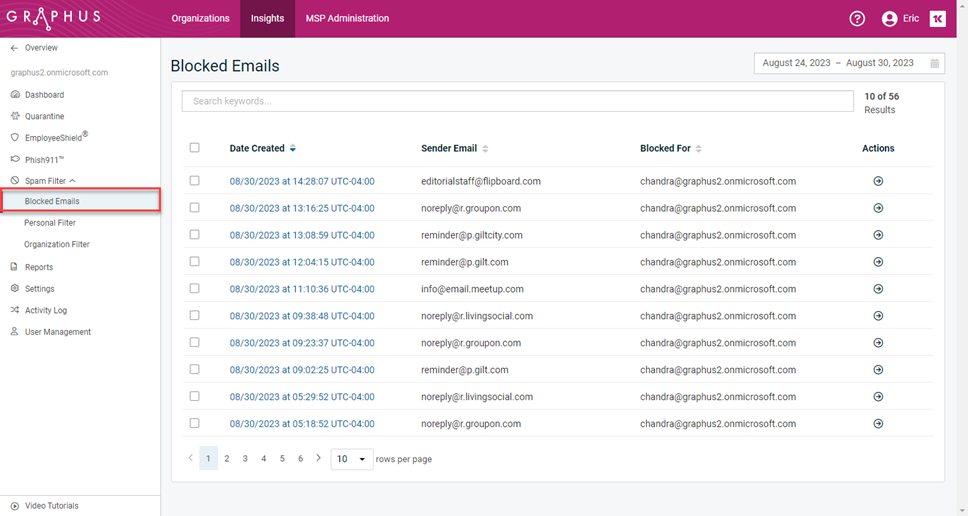Click the Reports document icon
Viewport: 968px width, 516px height.
click(x=14, y=267)
